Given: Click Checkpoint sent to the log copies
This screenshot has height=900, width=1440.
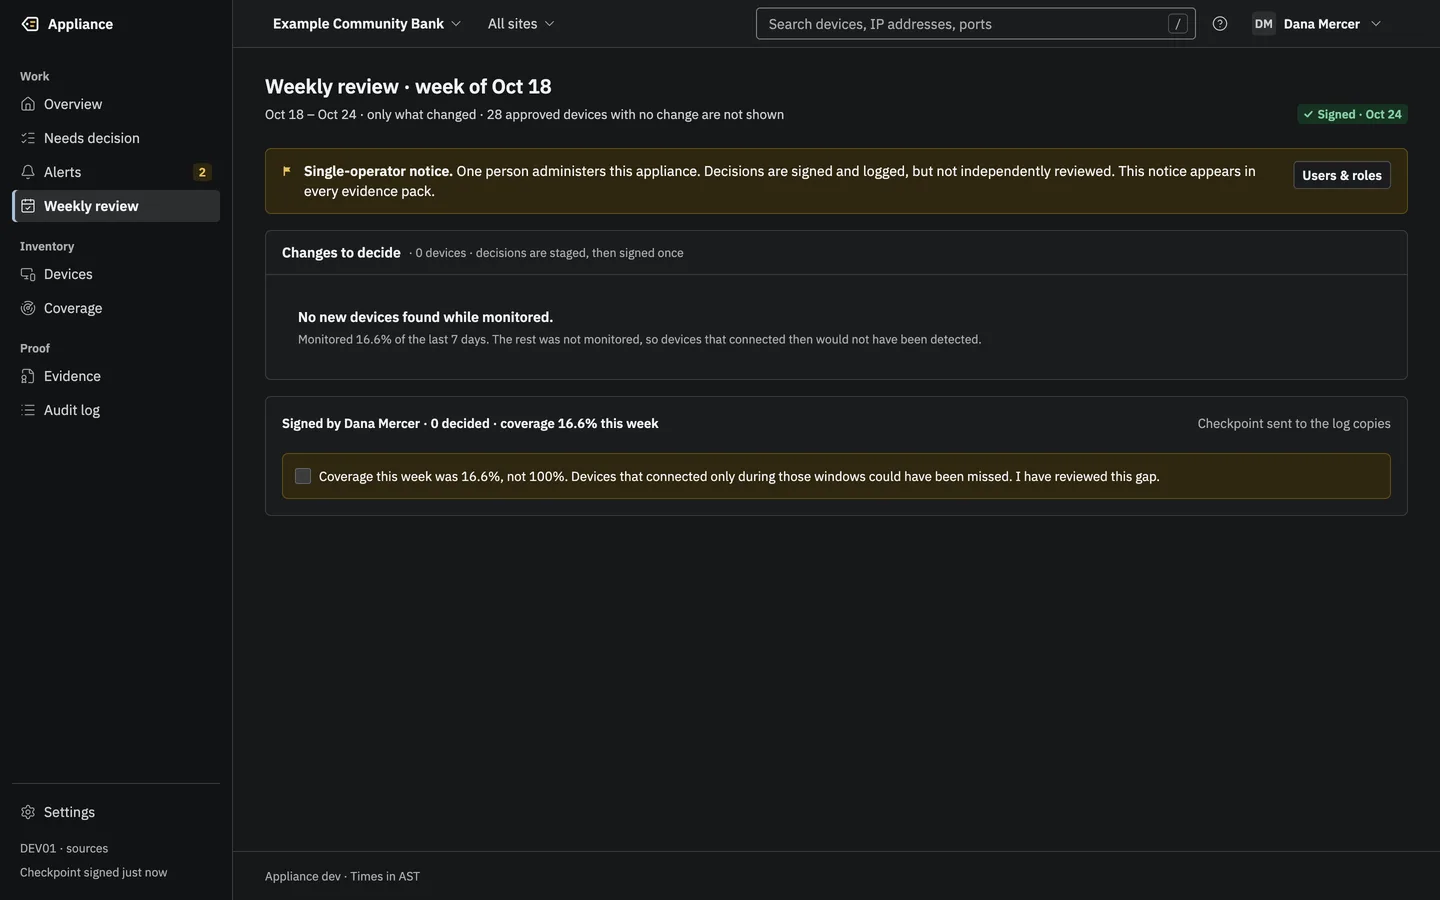Looking at the screenshot, I should click(x=1294, y=423).
